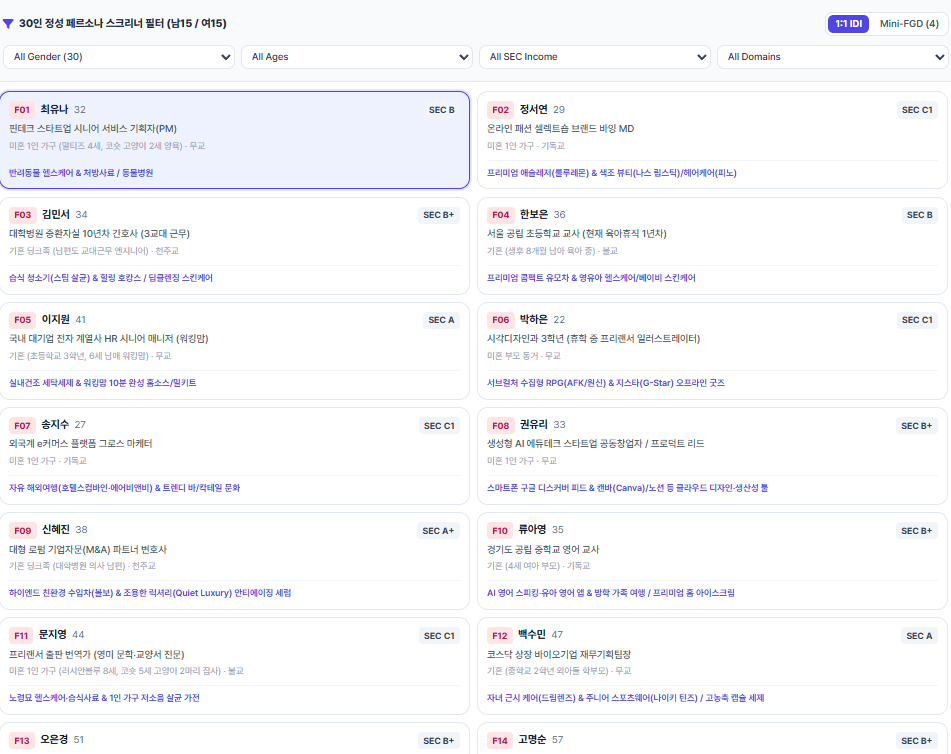Click the F05 badge on 이지원's card
This screenshot has width=951, height=754.
(22, 320)
